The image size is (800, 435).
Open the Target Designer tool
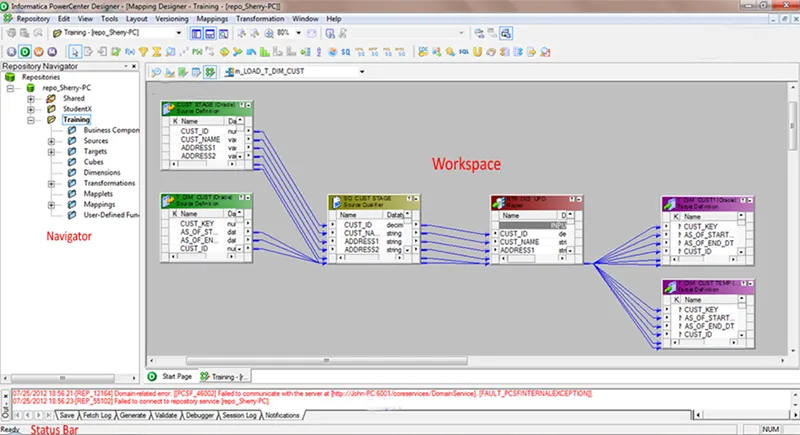(x=169, y=72)
